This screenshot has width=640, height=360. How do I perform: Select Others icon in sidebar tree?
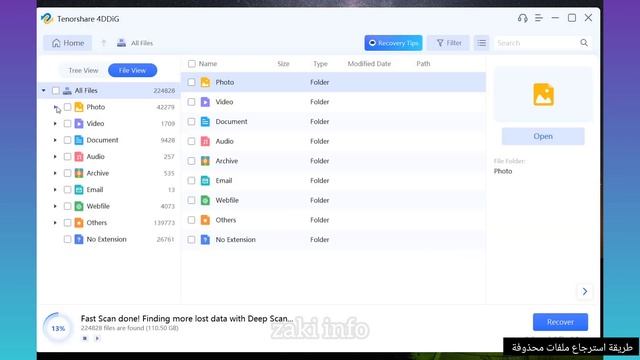tap(79, 222)
